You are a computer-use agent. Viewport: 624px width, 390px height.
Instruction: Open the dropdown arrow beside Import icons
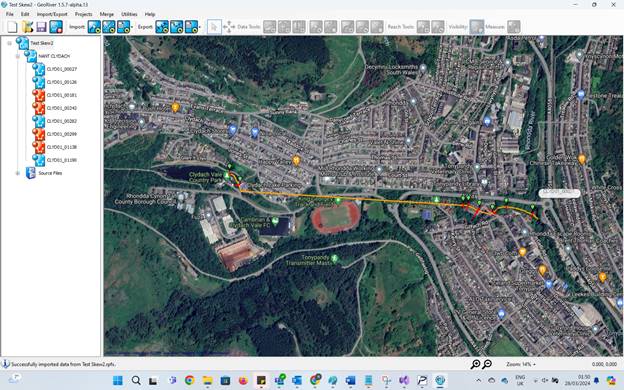click(132, 27)
